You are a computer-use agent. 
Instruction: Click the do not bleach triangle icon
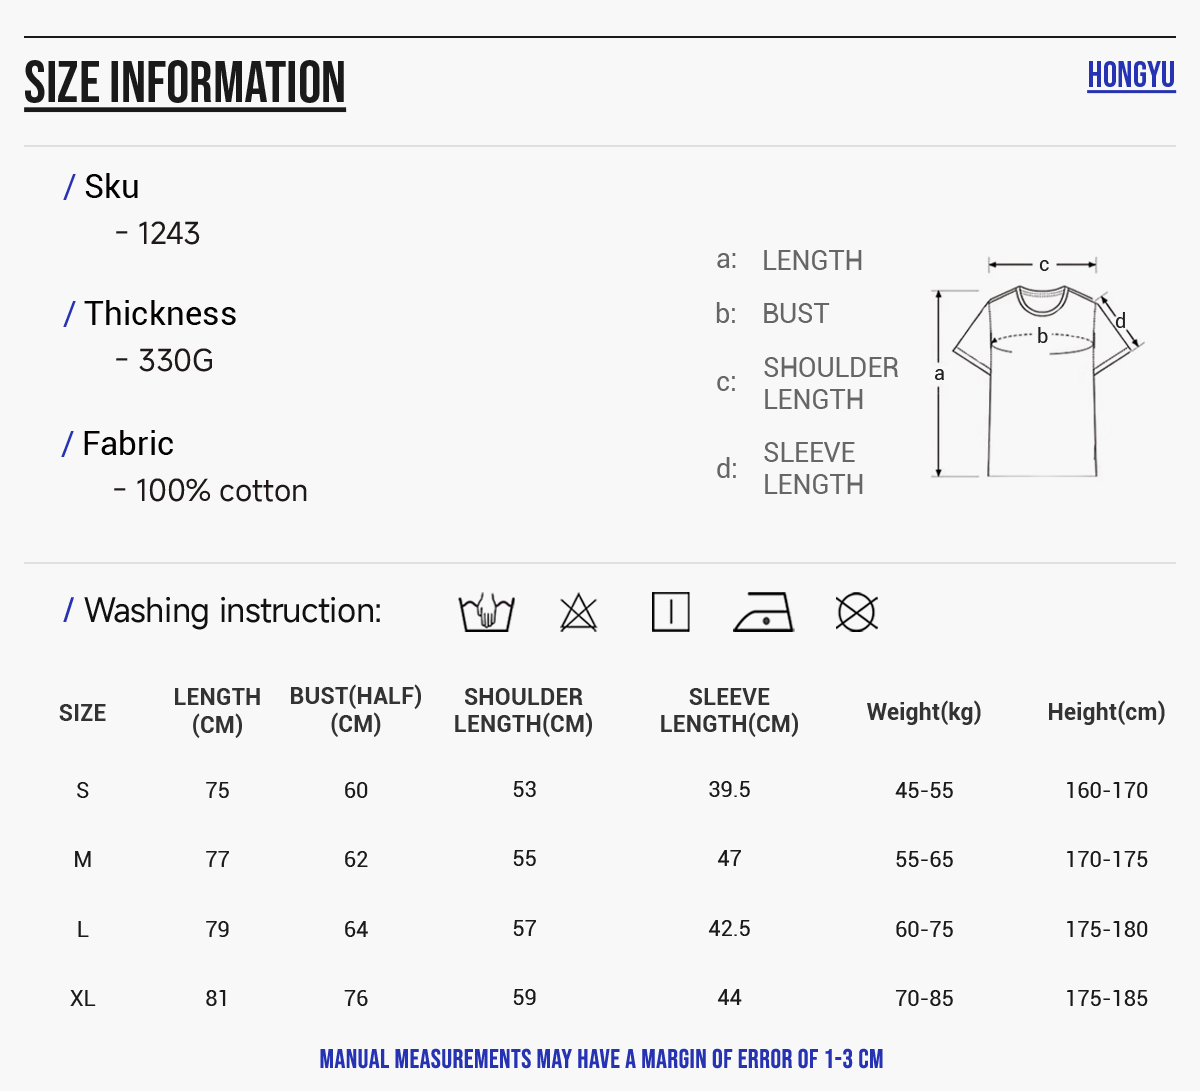point(578,612)
